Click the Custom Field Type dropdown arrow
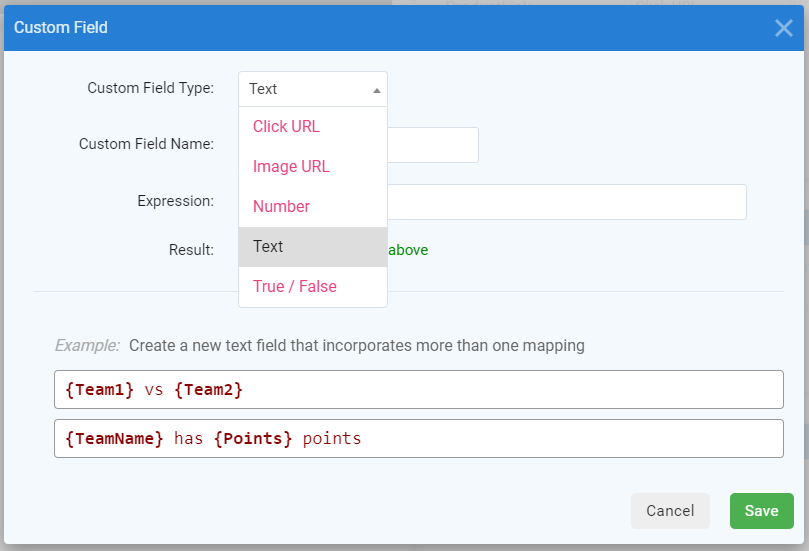The image size is (809, 551). [377, 90]
